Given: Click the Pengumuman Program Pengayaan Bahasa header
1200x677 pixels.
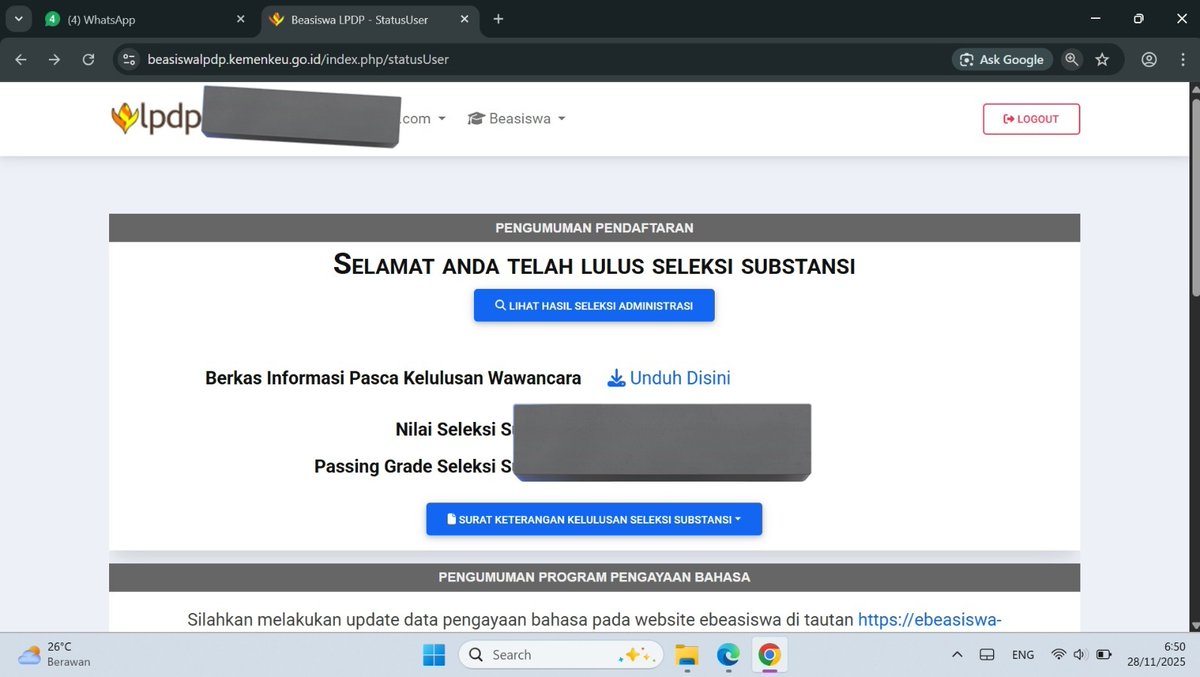Looking at the screenshot, I should click(594, 577).
